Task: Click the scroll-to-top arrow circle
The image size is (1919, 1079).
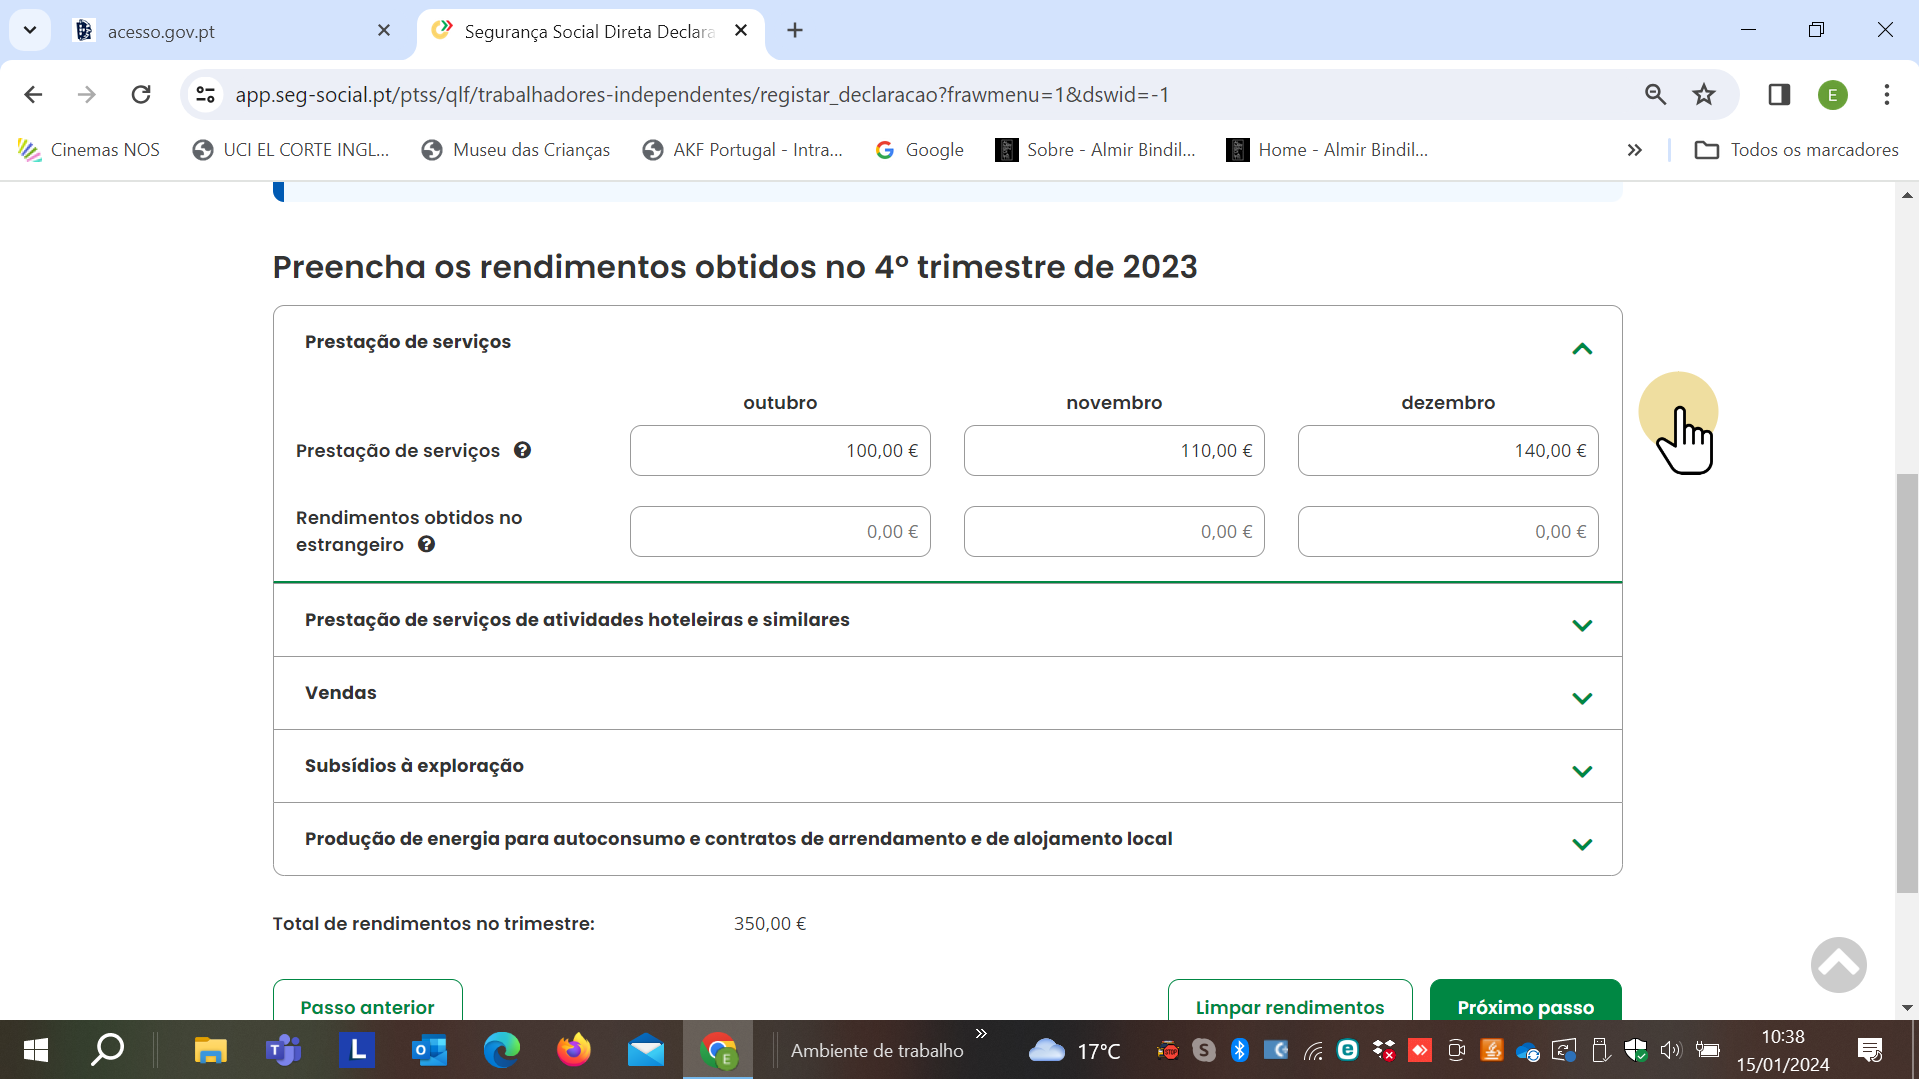Action: tap(1838, 964)
